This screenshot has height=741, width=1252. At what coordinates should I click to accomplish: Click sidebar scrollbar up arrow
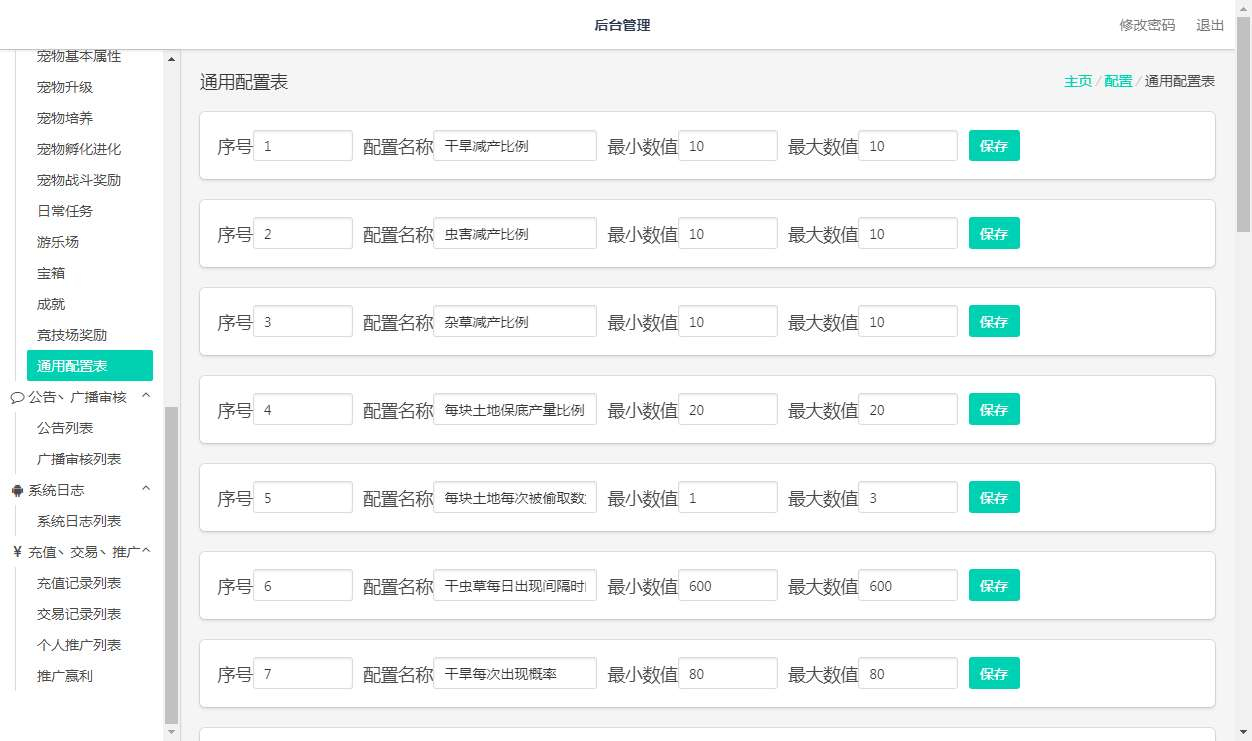click(x=171, y=58)
